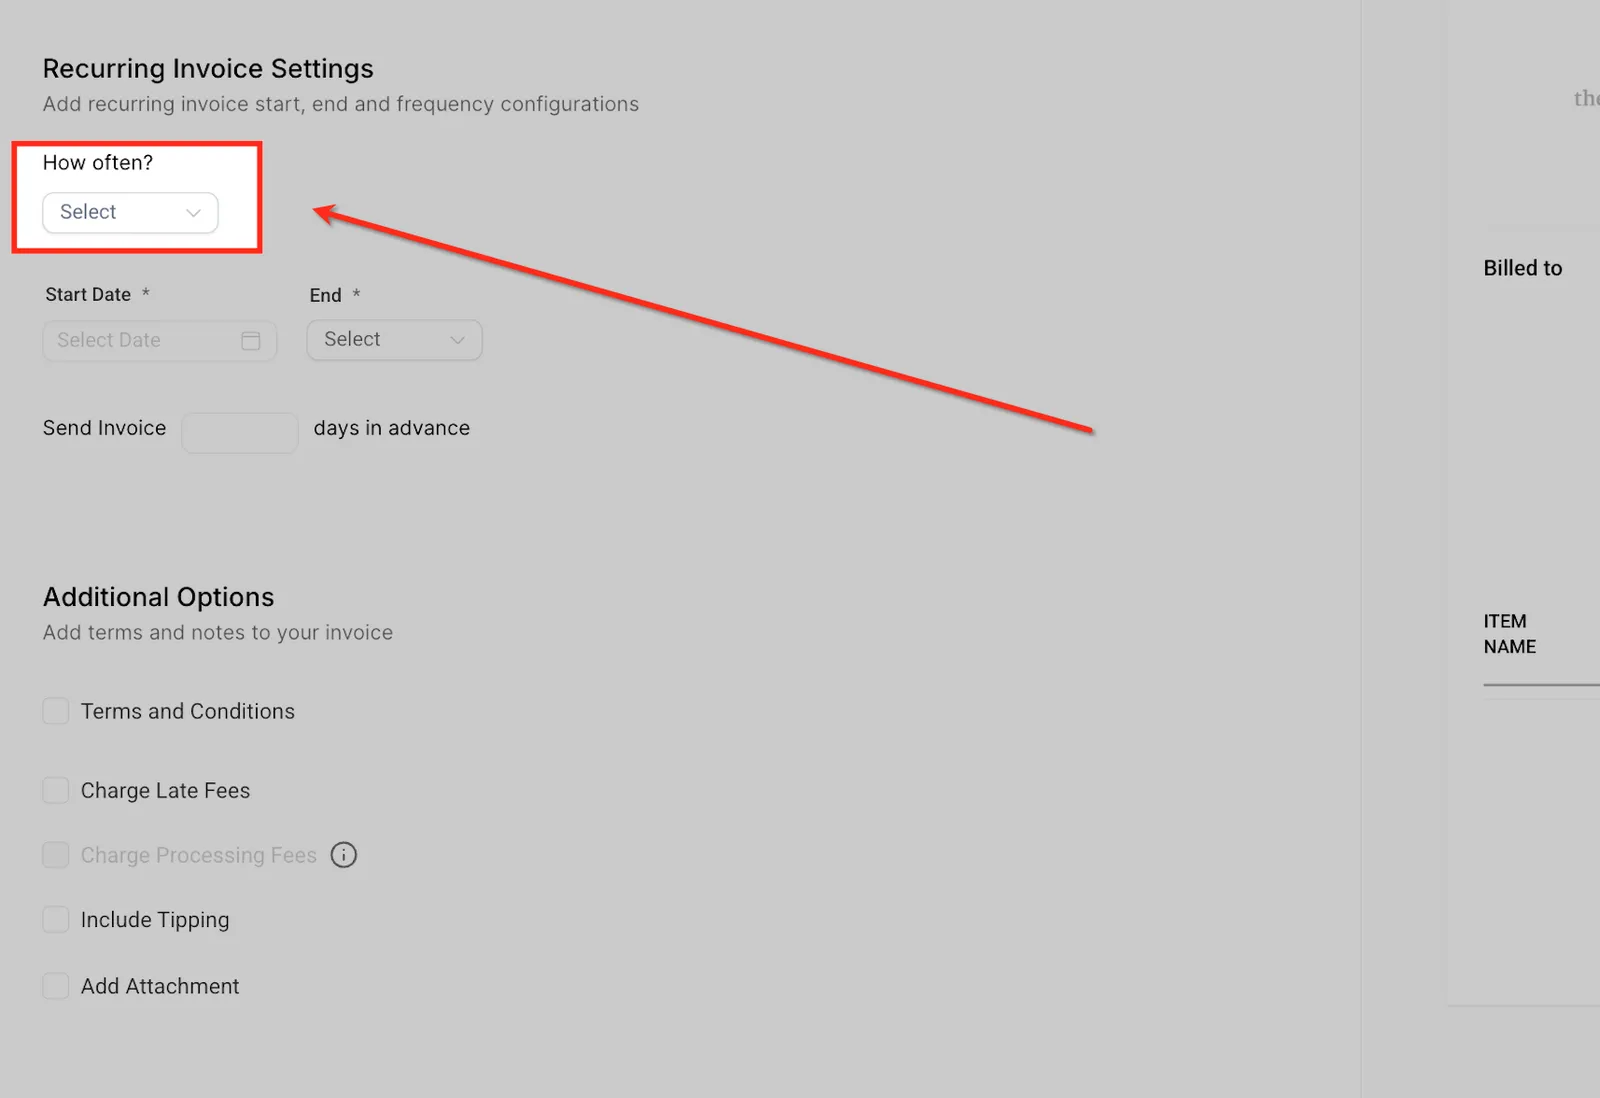The height and width of the screenshot is (1098, 1600).
Task: Click the Add Attachment label text
Action: [160, 986]
